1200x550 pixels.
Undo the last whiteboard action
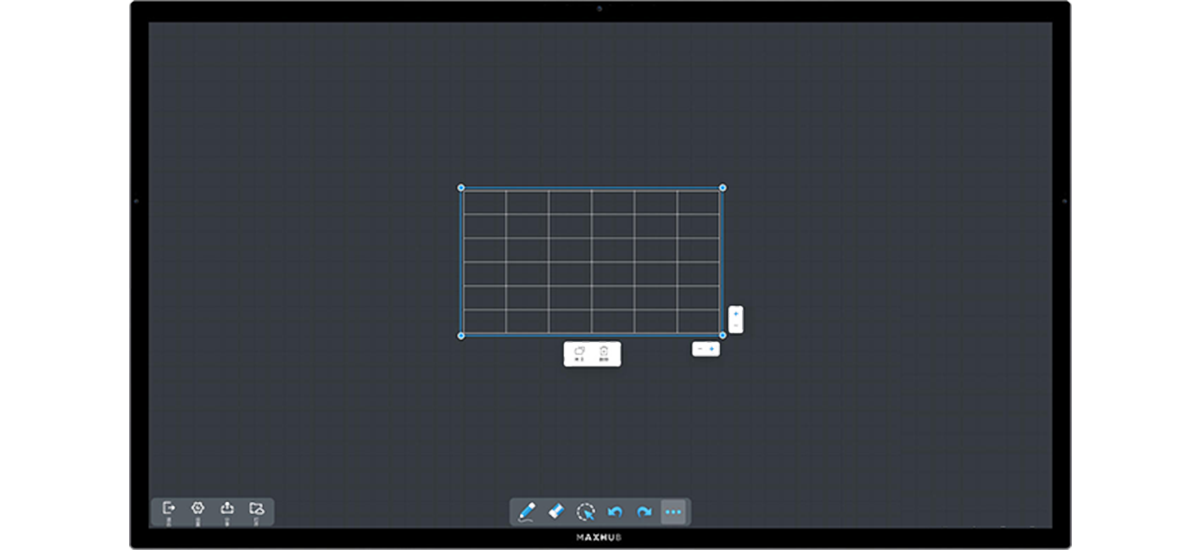[x=615, y=511]
